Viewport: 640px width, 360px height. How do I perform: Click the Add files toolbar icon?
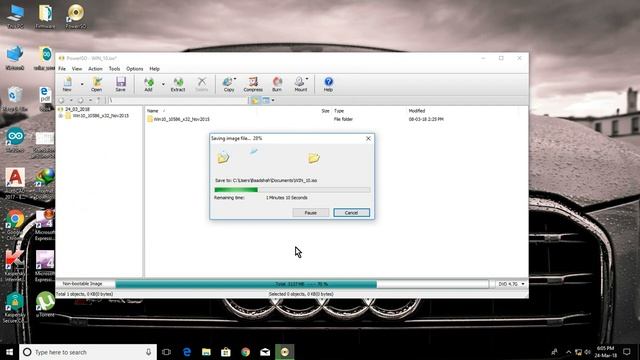pyautogui.click(x=149, y=84)
